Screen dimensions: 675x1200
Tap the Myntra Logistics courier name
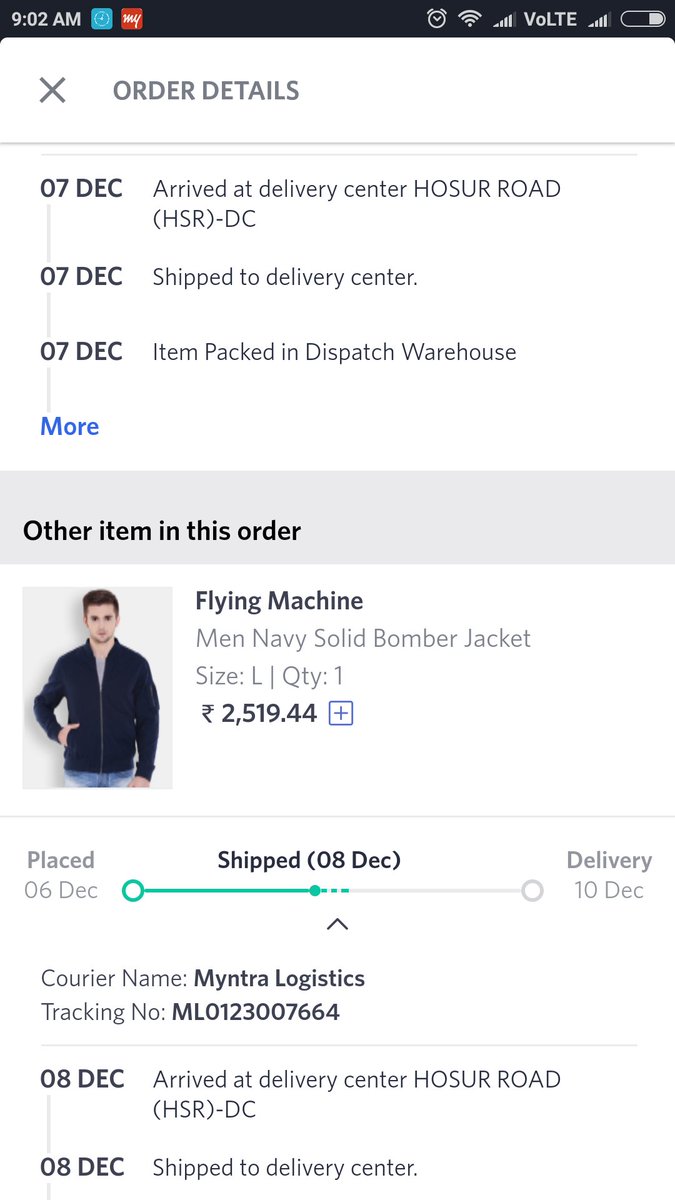(x=279, y=978)
